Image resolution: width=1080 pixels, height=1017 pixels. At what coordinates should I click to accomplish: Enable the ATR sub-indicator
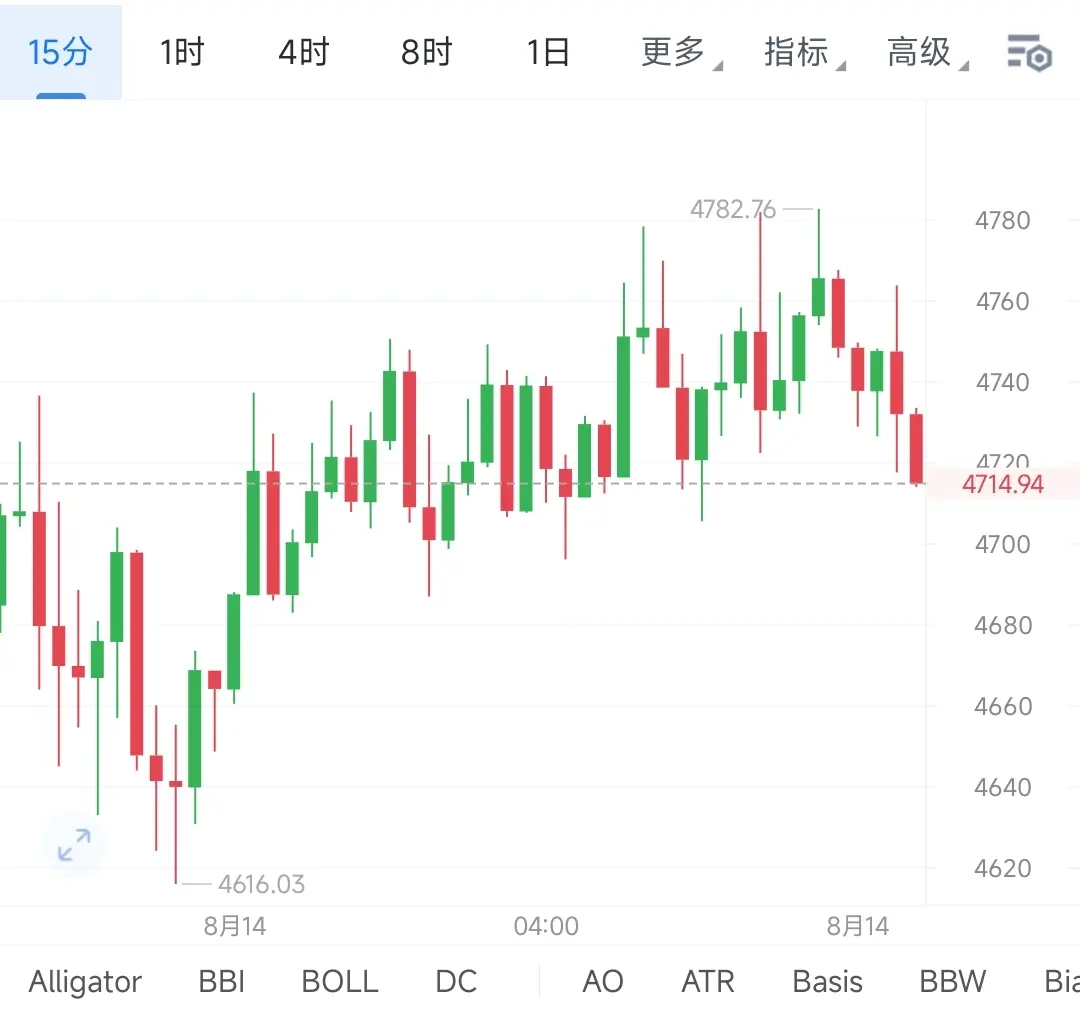point(708,981)
